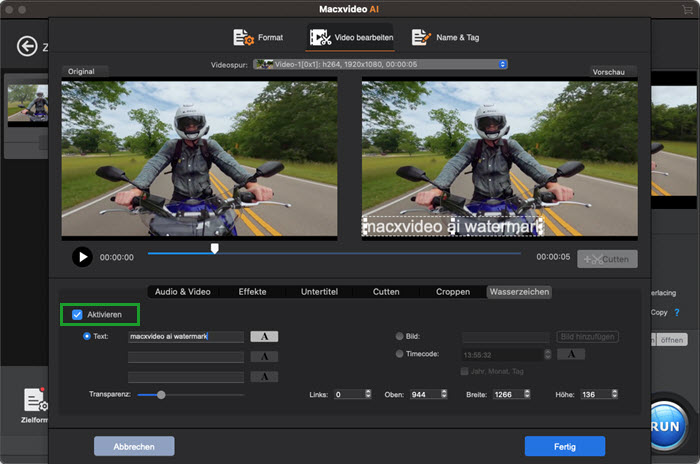Click the Transparenz slider knob
Image resolution: width=700 pixels, height=464 pixels.
pyautogui.click(x=161, y=395)
